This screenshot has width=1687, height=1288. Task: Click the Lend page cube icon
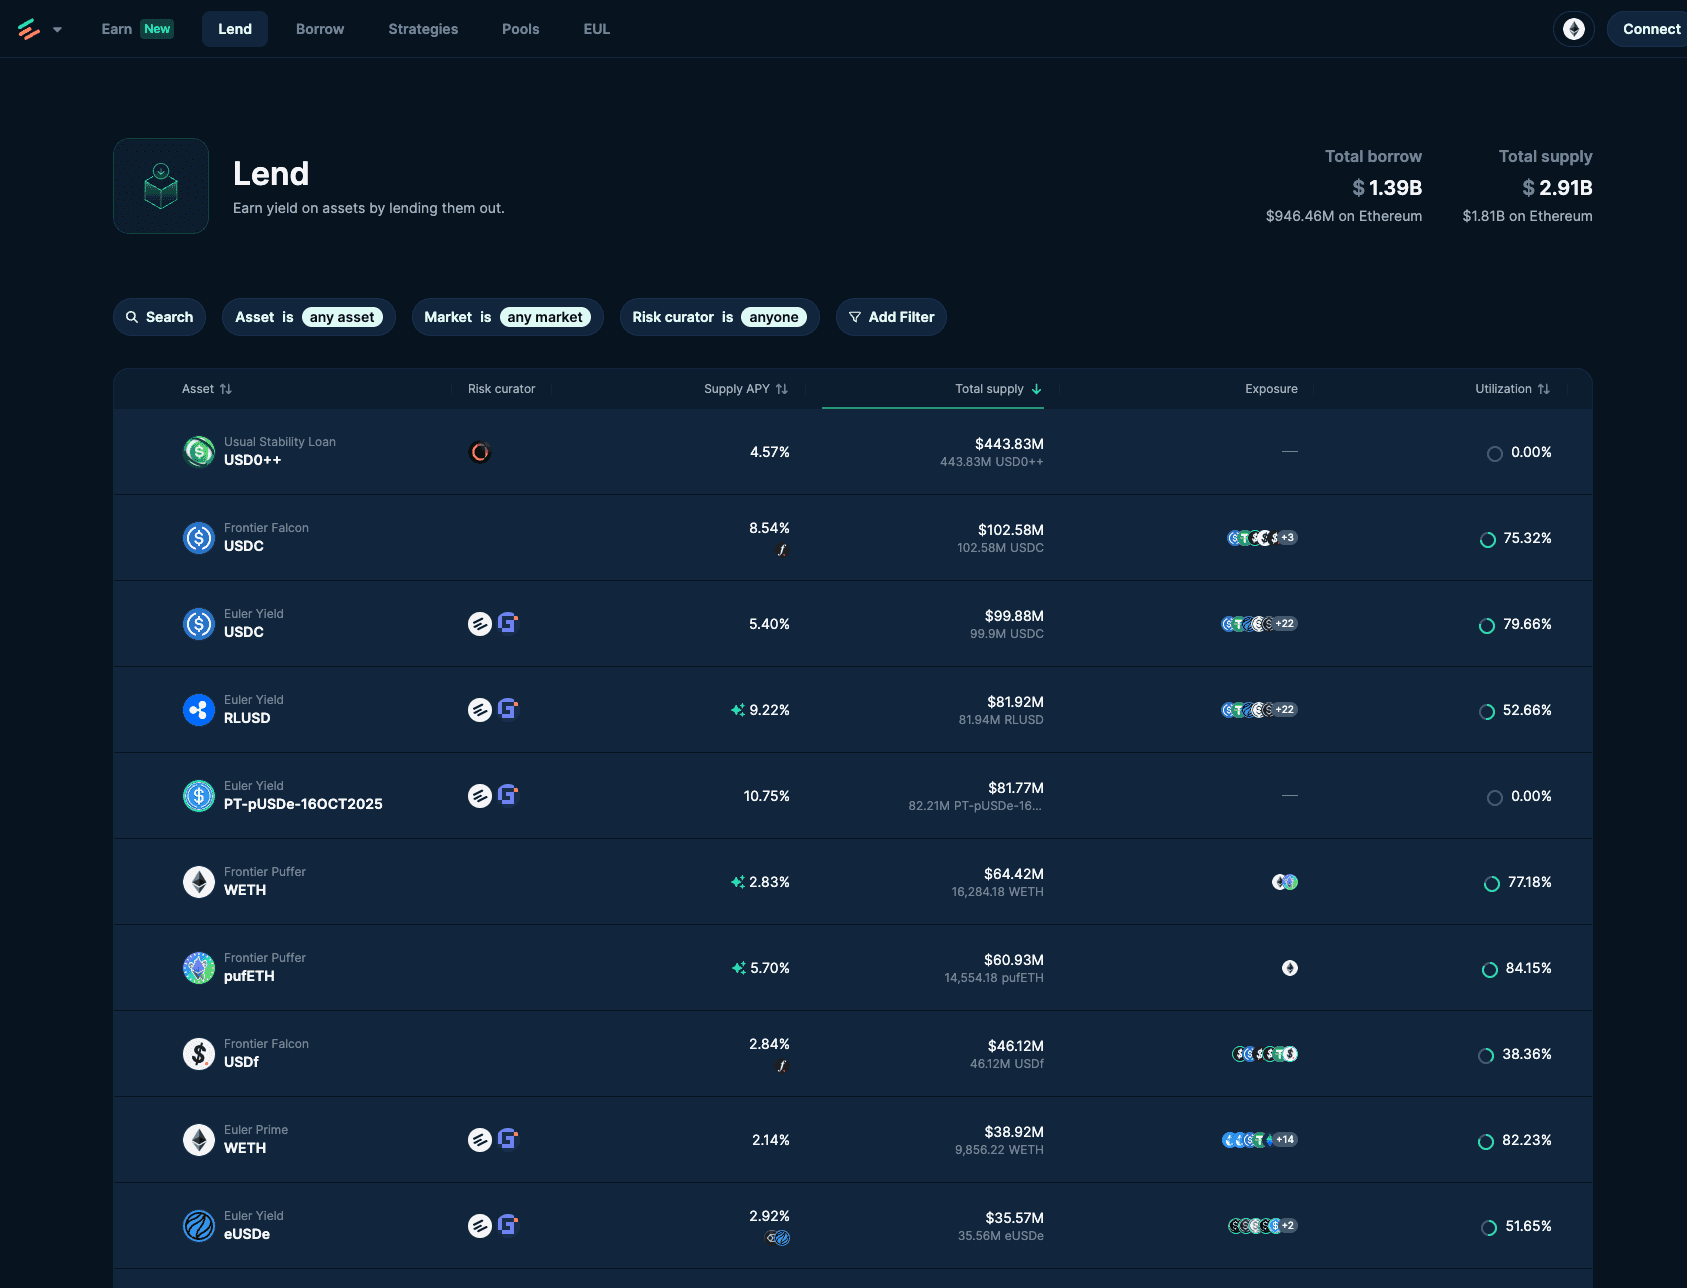tap(161, 186)
